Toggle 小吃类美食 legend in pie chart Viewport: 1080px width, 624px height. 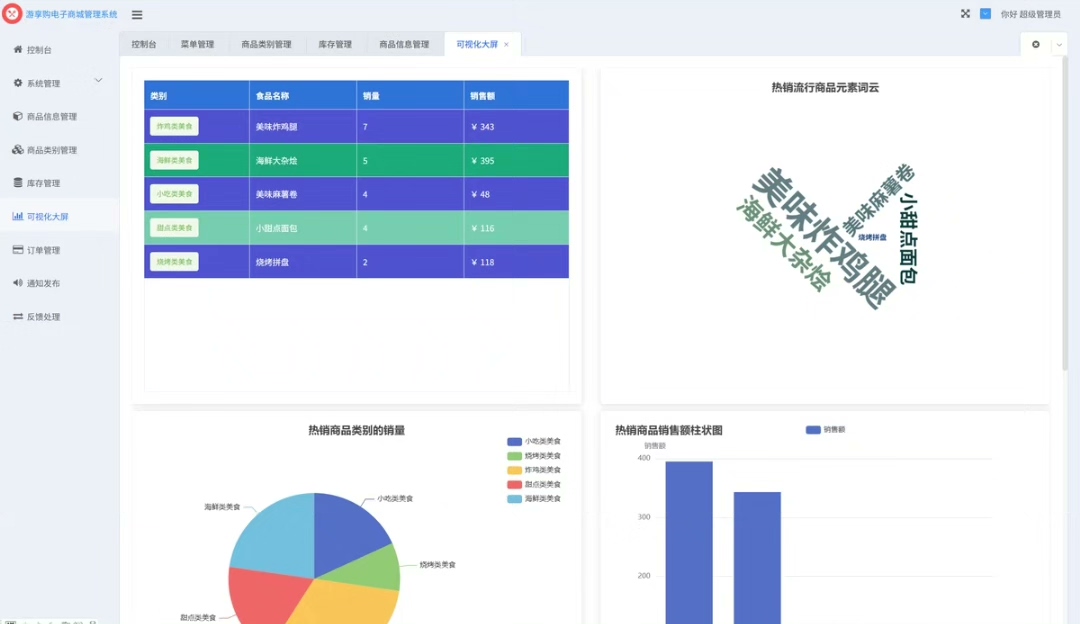[534, 441]
